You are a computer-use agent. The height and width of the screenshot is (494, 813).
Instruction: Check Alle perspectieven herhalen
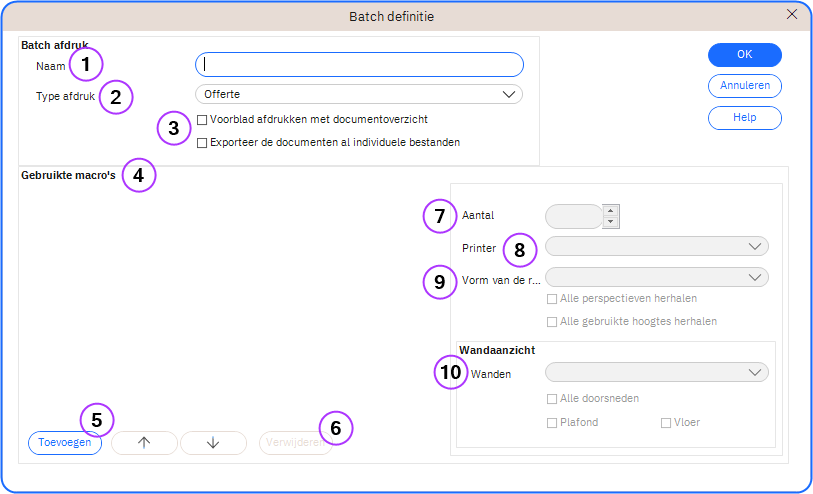click(552, 298)
